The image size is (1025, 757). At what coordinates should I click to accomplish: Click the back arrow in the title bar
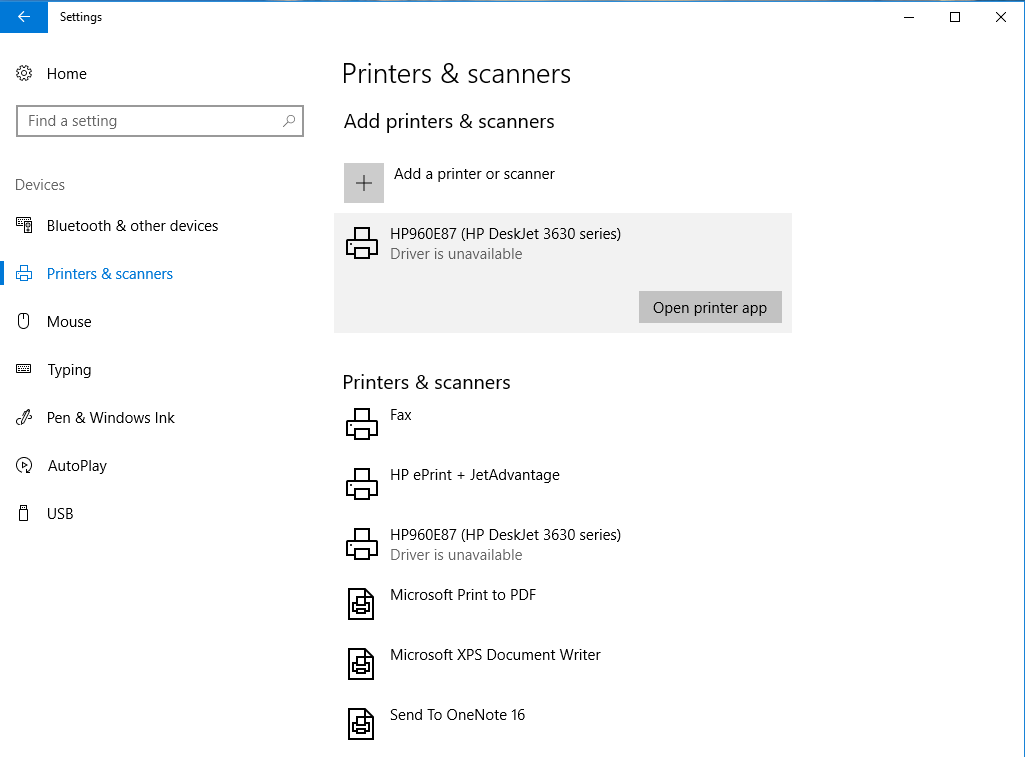pos(23,17)
